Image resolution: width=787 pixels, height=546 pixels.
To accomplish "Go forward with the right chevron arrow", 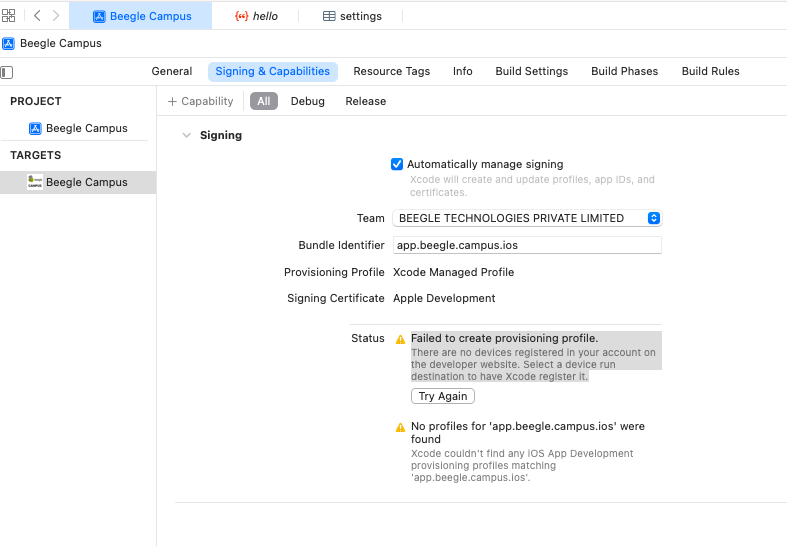I will (56, 16).
